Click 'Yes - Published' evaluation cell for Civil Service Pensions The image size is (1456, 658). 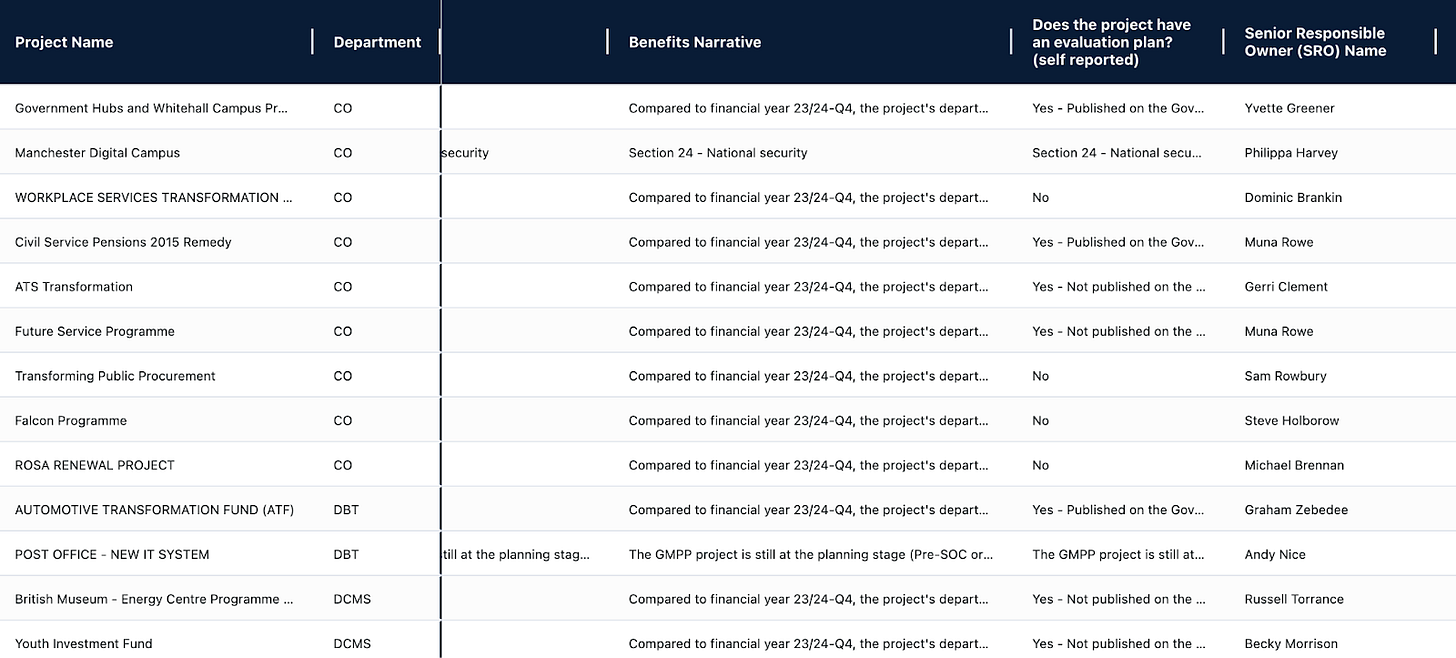coord(1119,242)
